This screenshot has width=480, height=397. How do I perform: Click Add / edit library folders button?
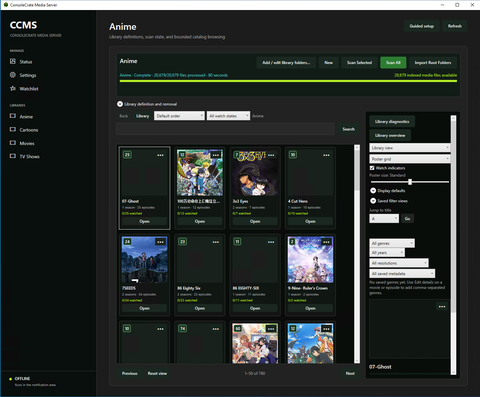coord(286,63)
